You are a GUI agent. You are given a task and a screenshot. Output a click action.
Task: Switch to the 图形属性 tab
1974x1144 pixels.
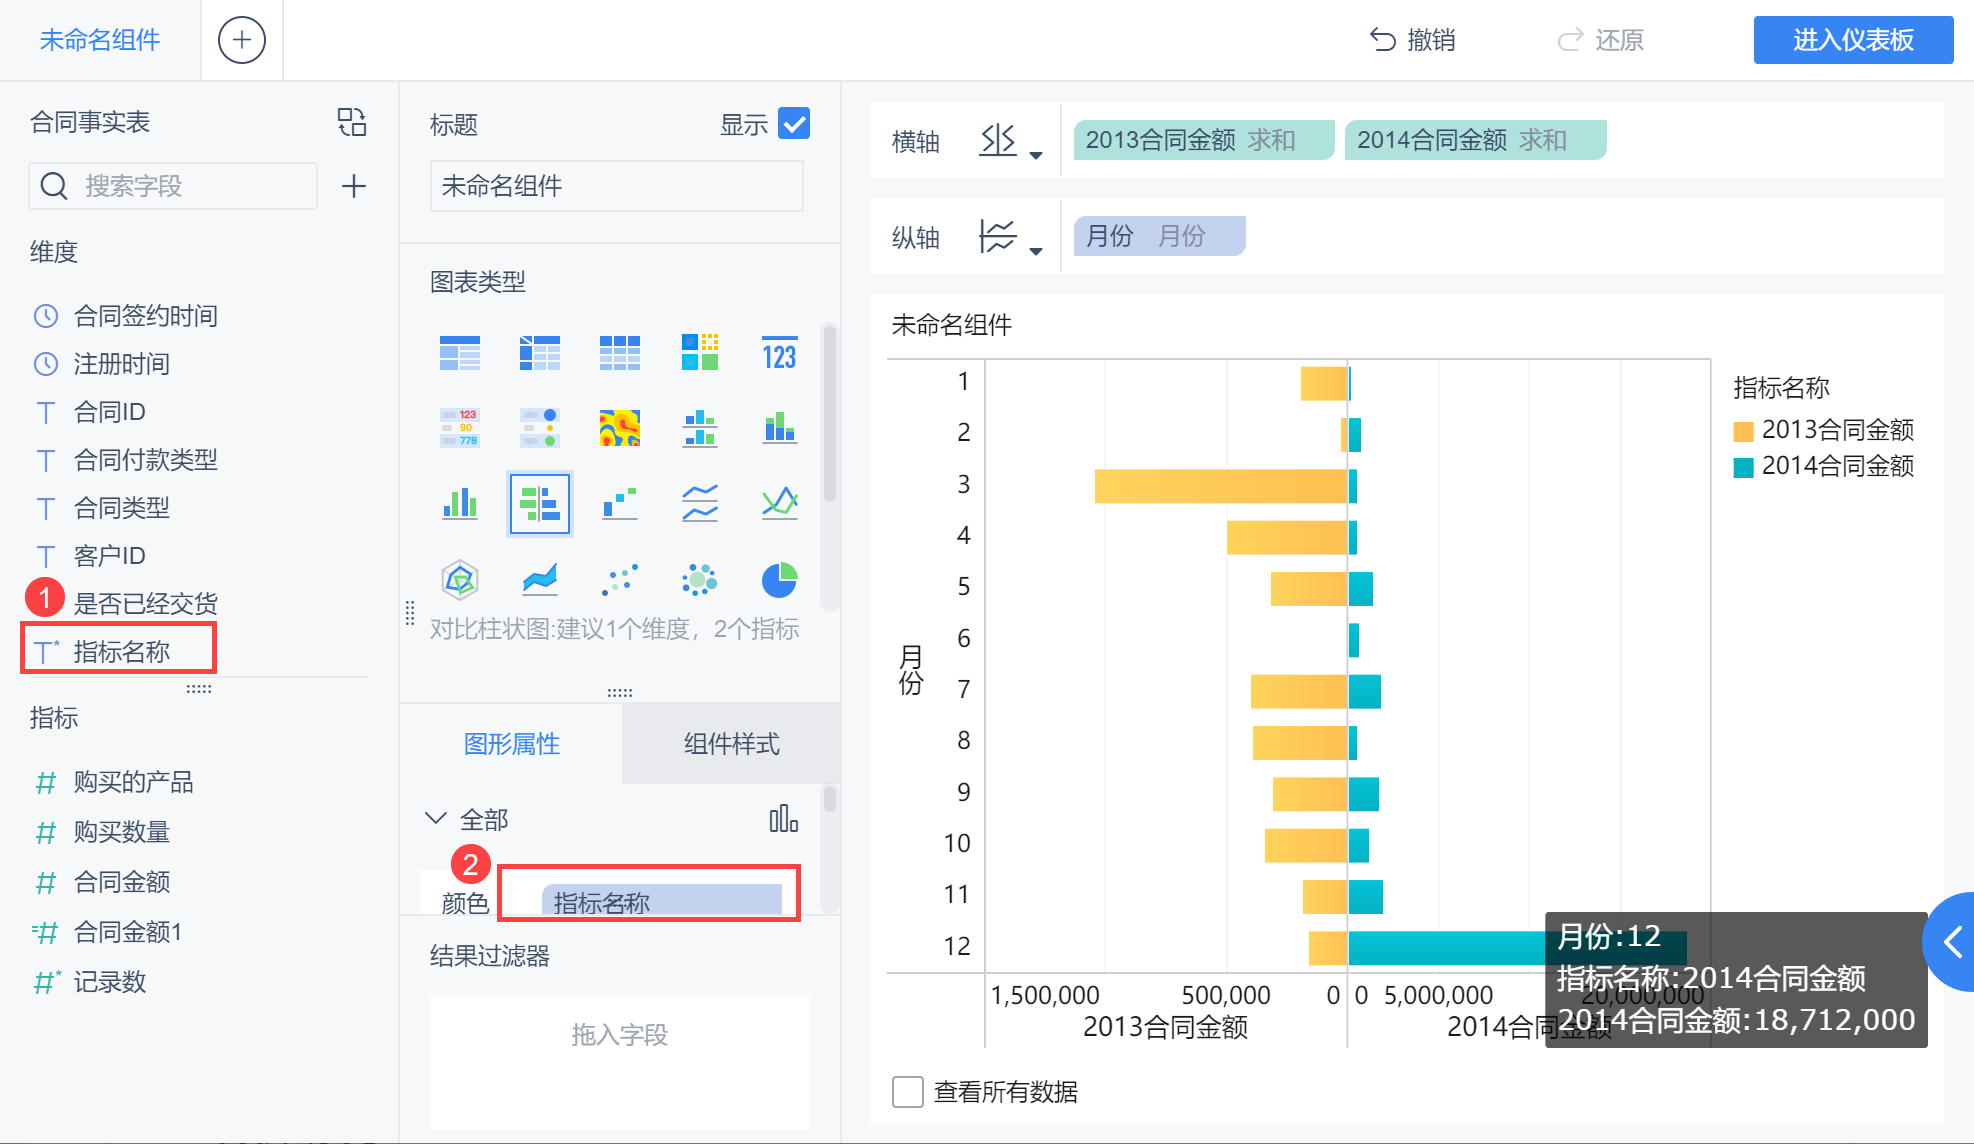(x=511, y=744)
